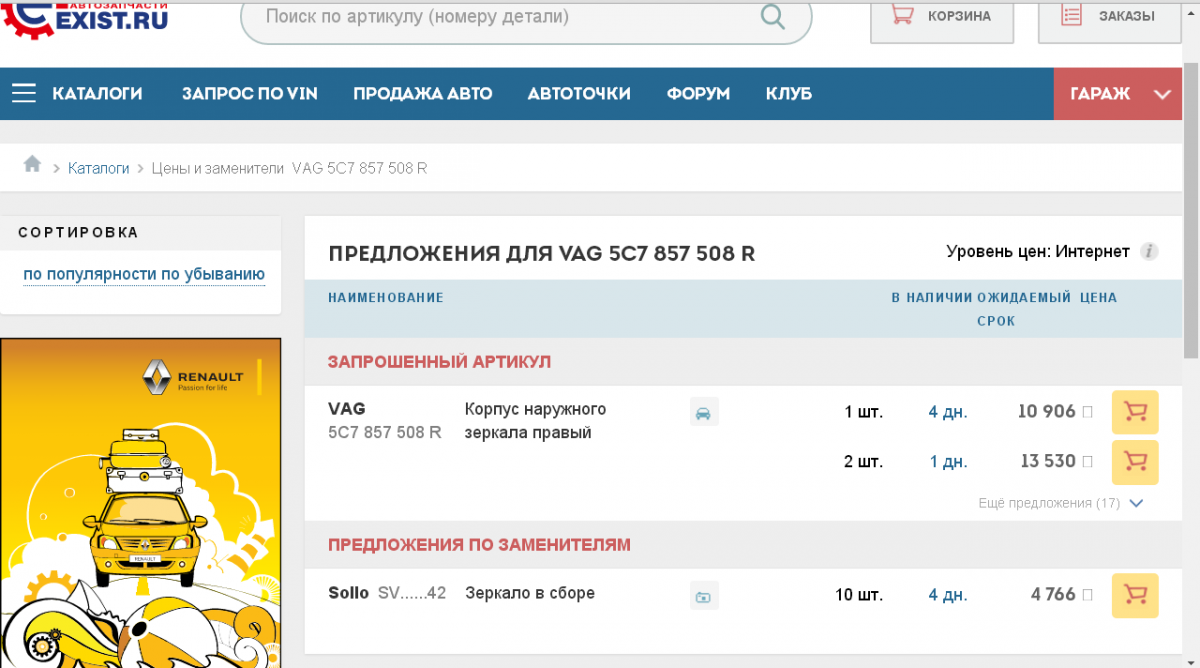
Task: Open Запрос по VIN menu item
Action: [x=250, y=93]
